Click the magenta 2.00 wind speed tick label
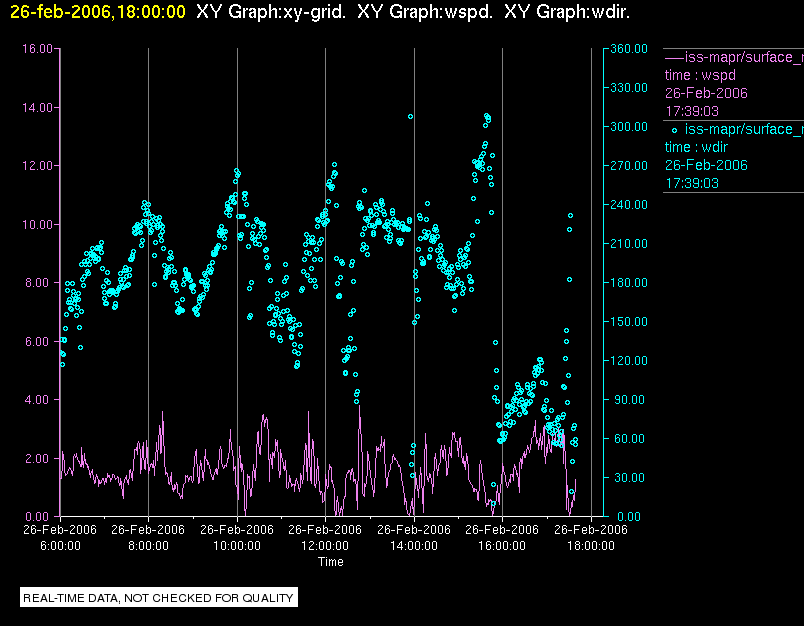The height and width of the screenshot is (626, 804). pos(39,458)
